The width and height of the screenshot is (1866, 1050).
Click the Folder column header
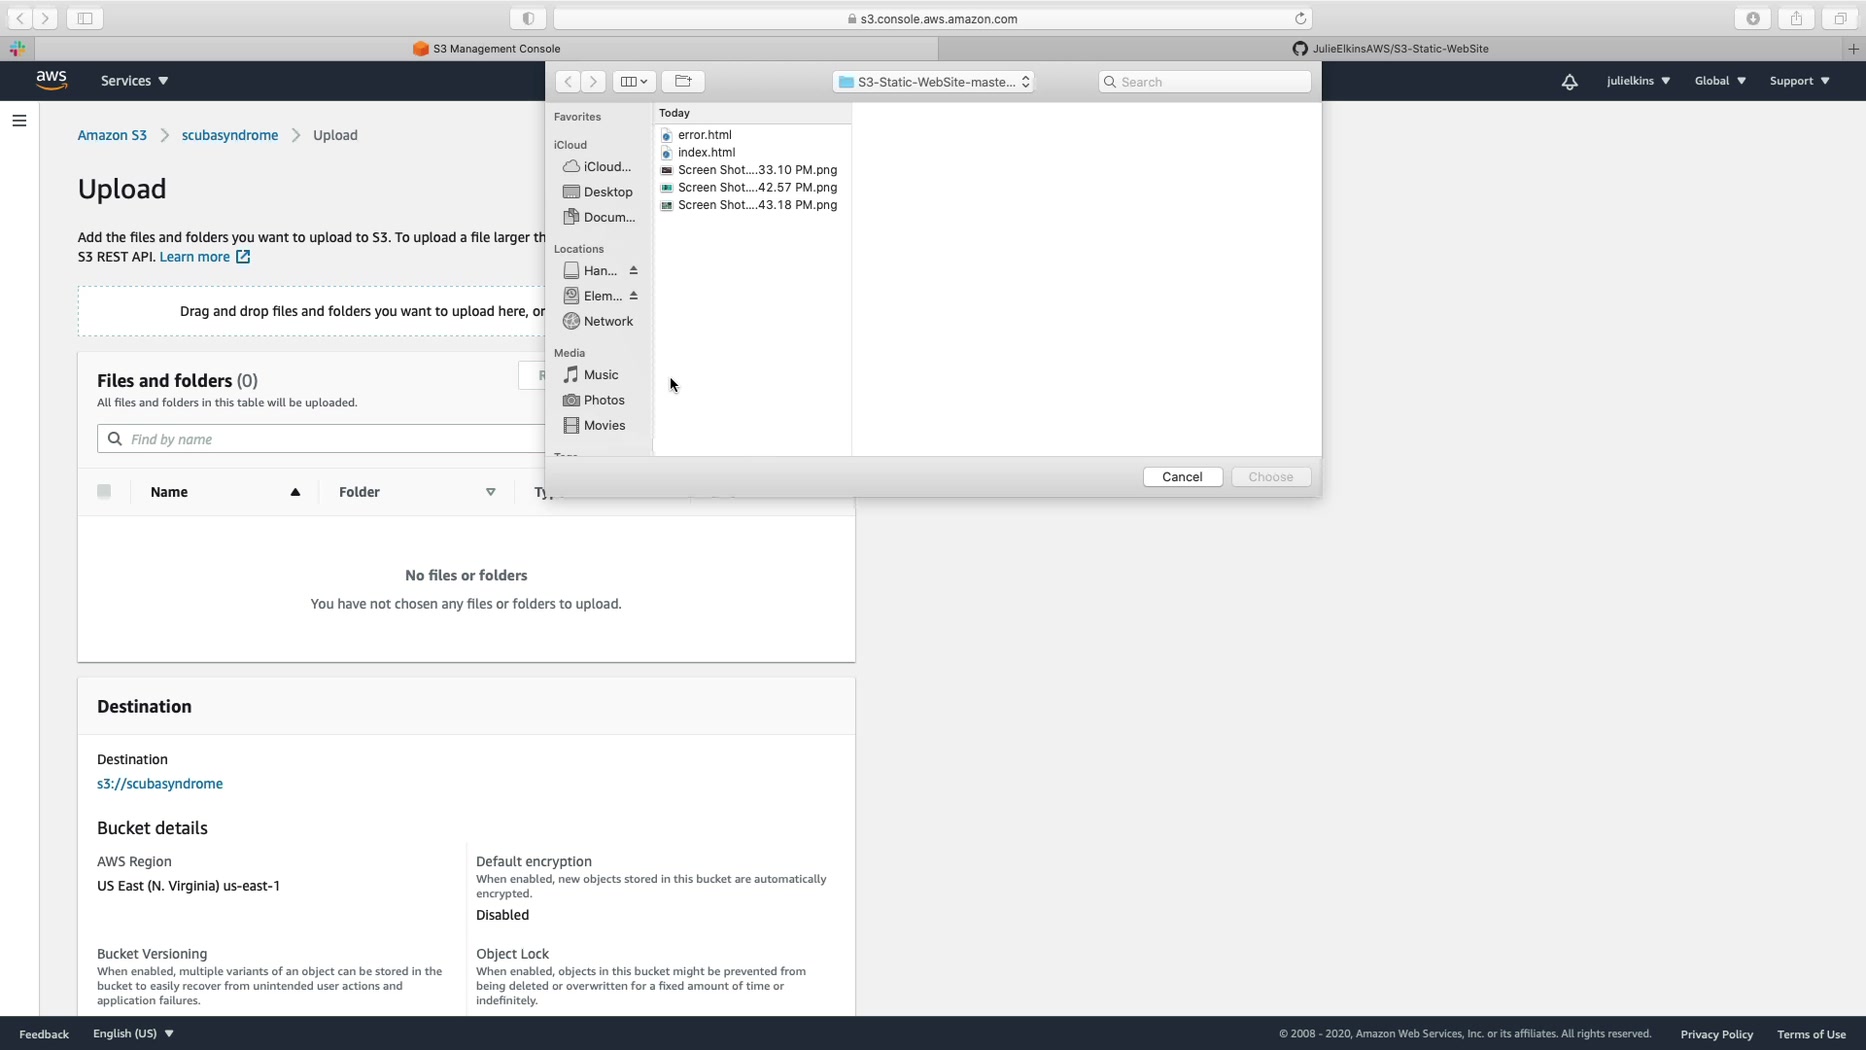coord(359,492)
